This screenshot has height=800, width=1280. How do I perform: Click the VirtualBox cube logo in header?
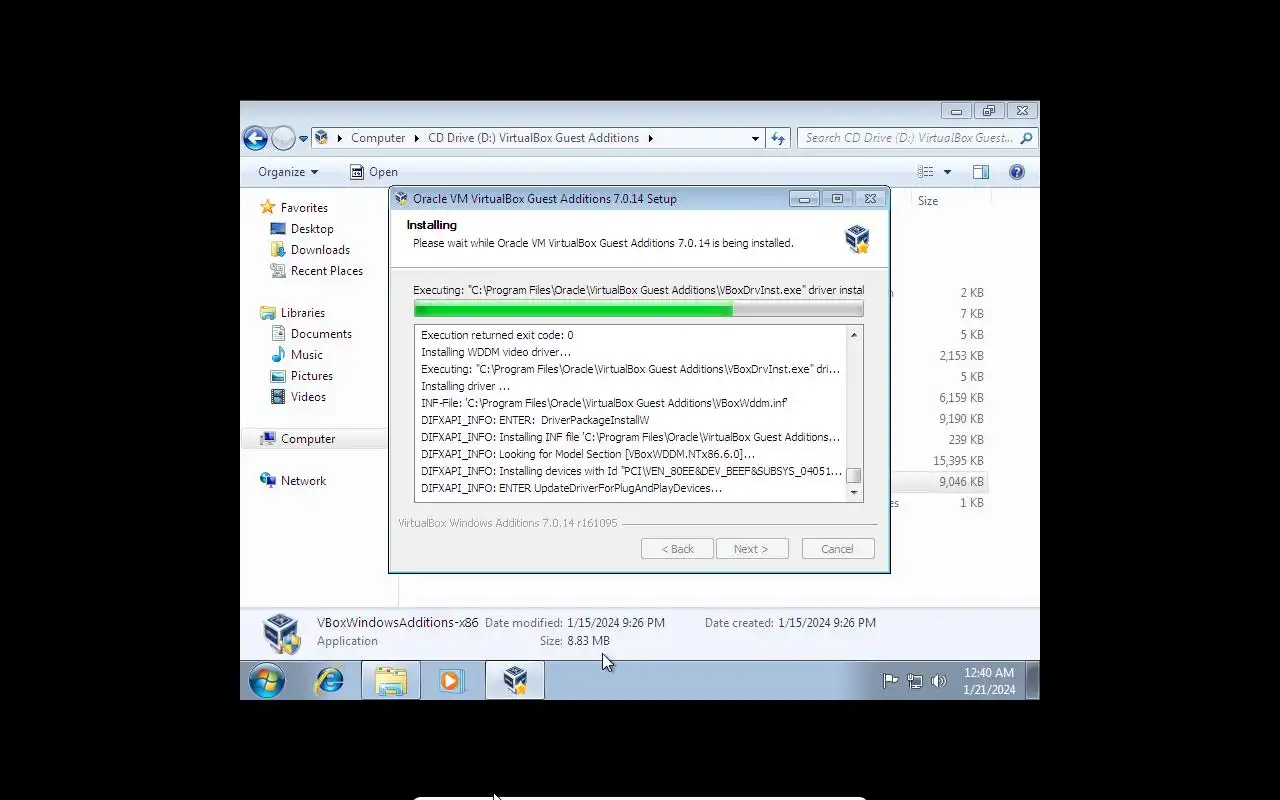(857, 238)
